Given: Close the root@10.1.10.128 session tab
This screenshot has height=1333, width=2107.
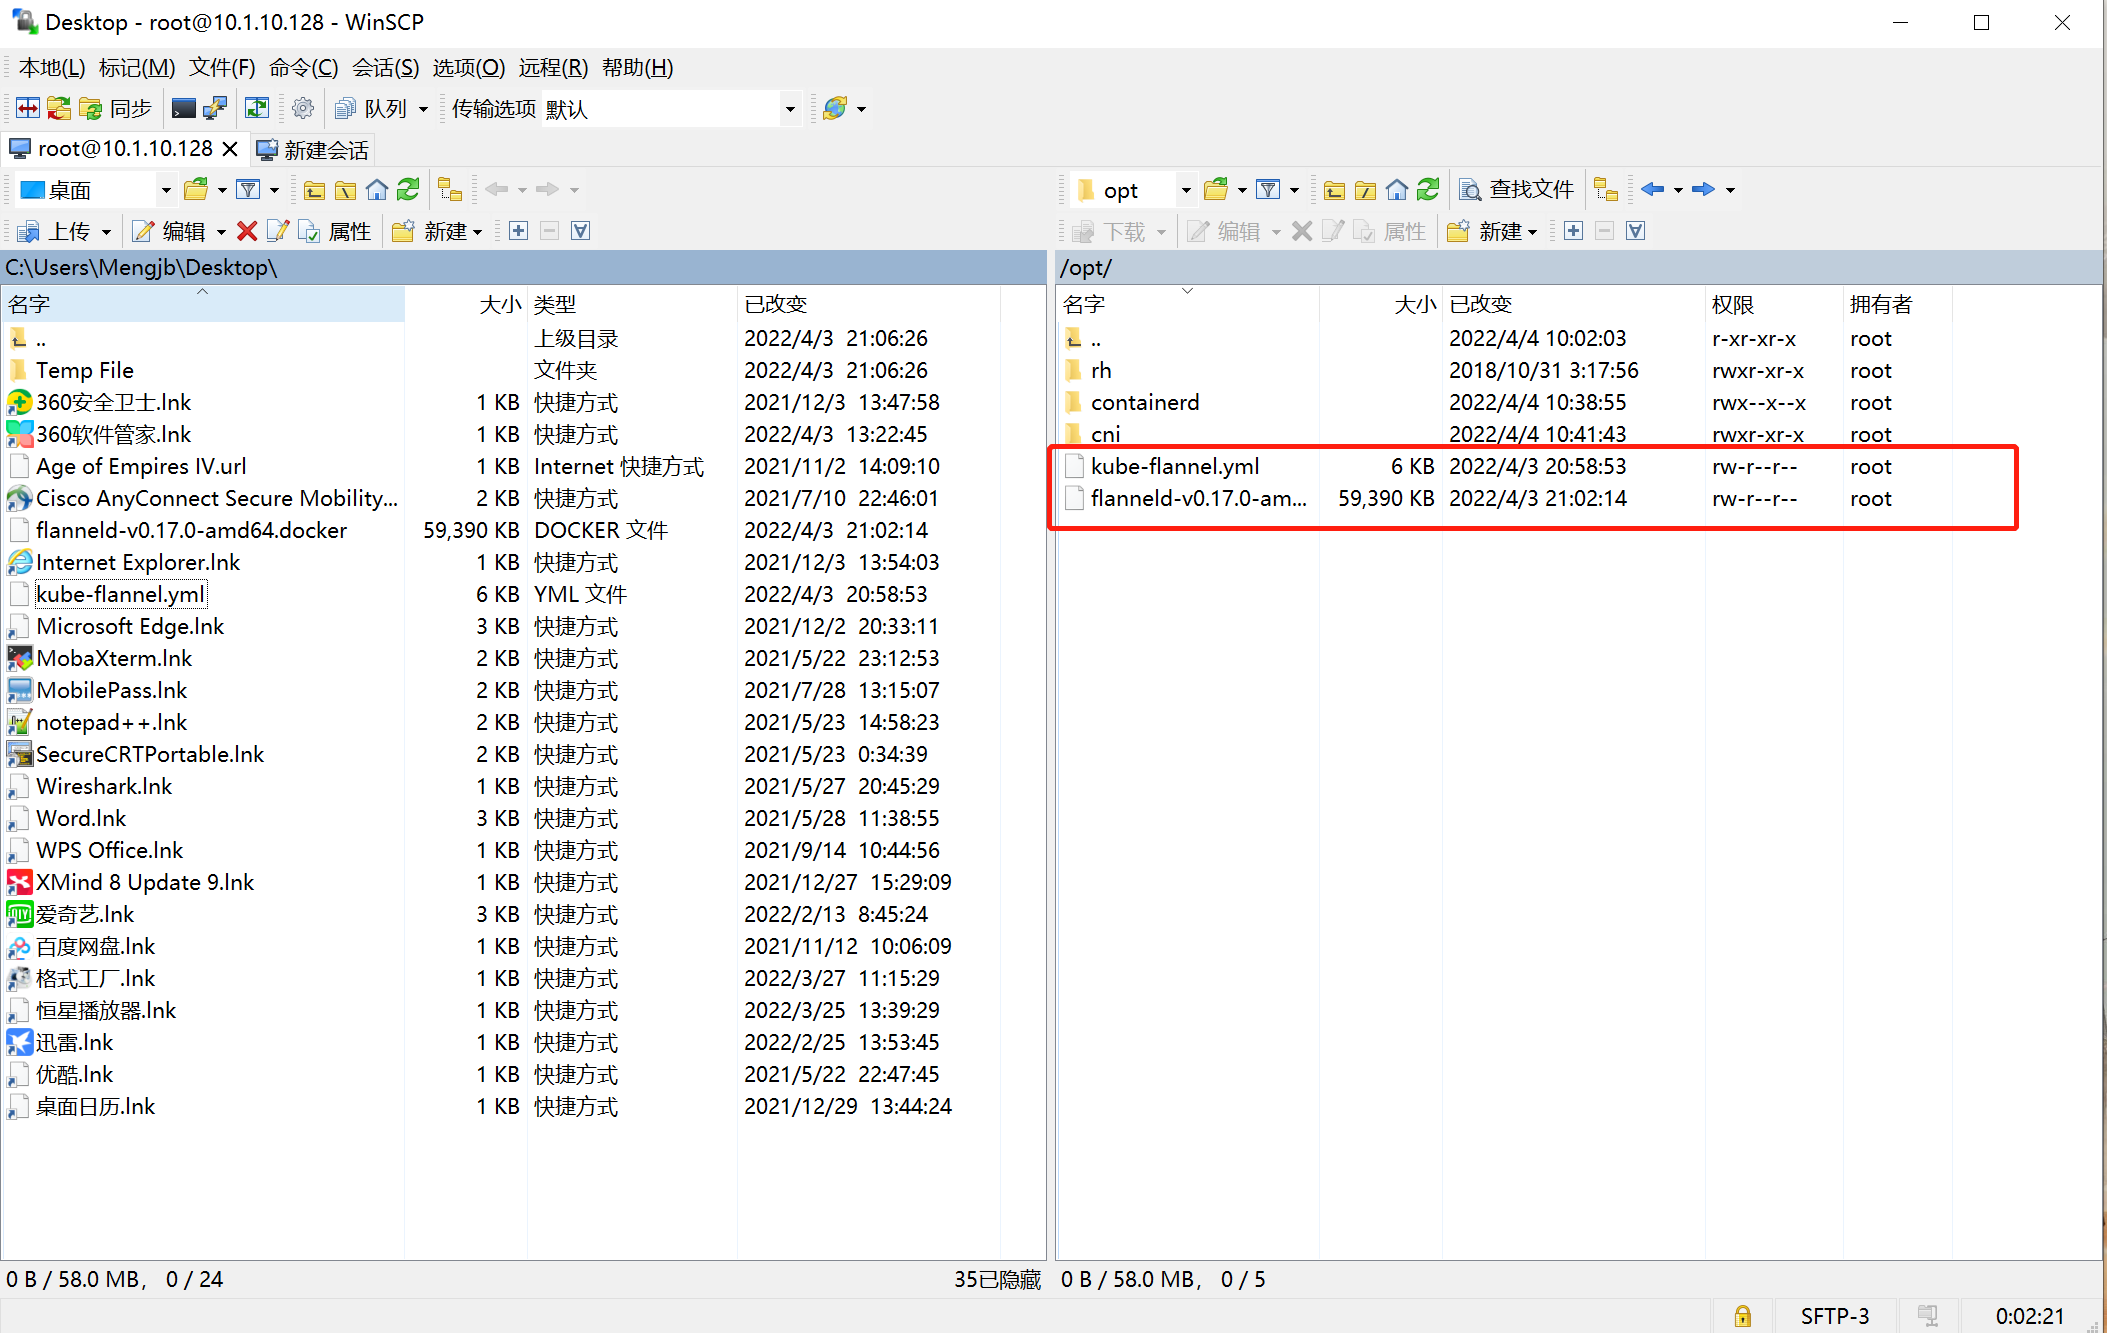Looking at the screenshot, I should (x=230, y=149).
